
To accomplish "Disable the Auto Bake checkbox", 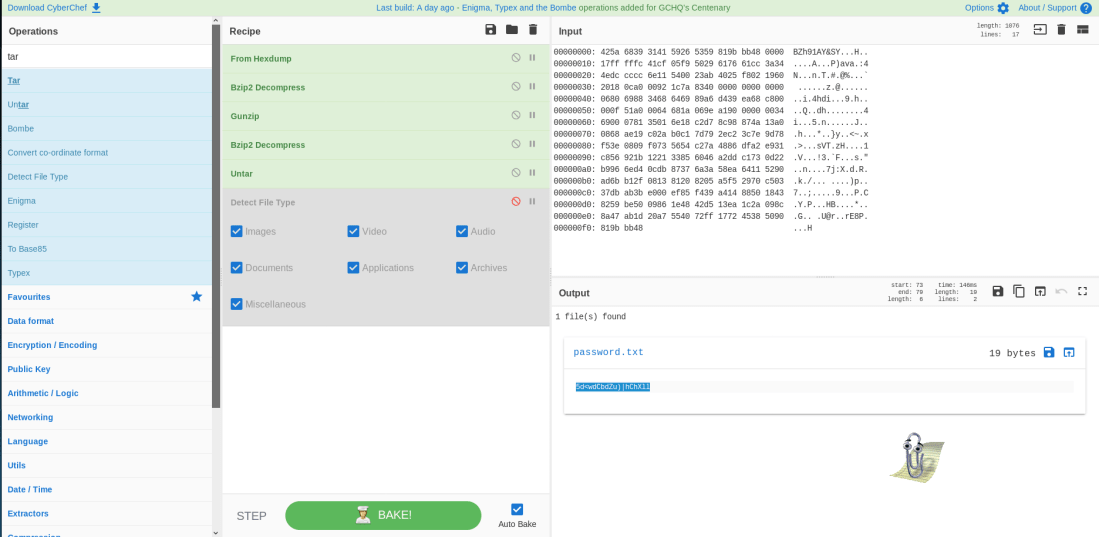I will [x=517, y=509].
